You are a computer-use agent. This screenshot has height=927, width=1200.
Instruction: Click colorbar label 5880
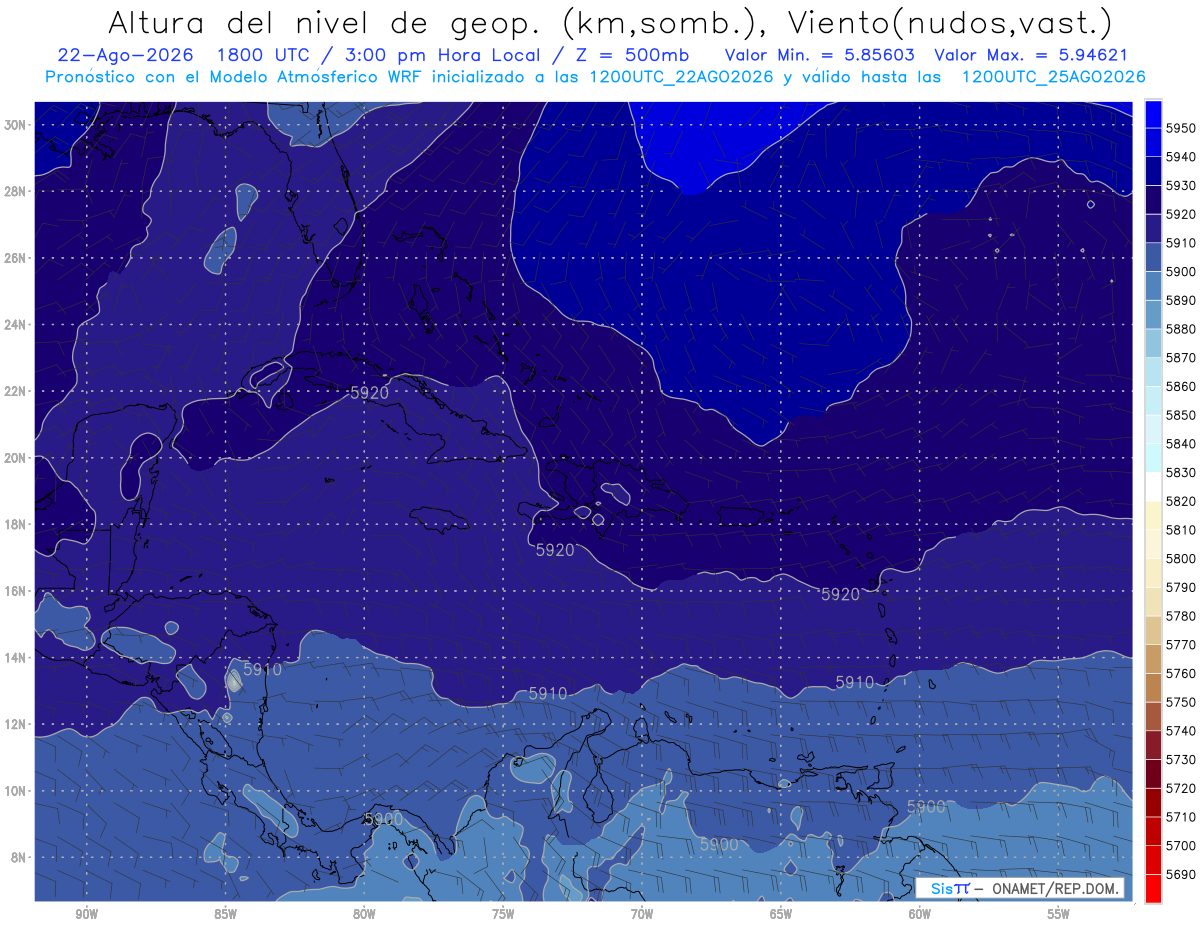coord(1181,329)
